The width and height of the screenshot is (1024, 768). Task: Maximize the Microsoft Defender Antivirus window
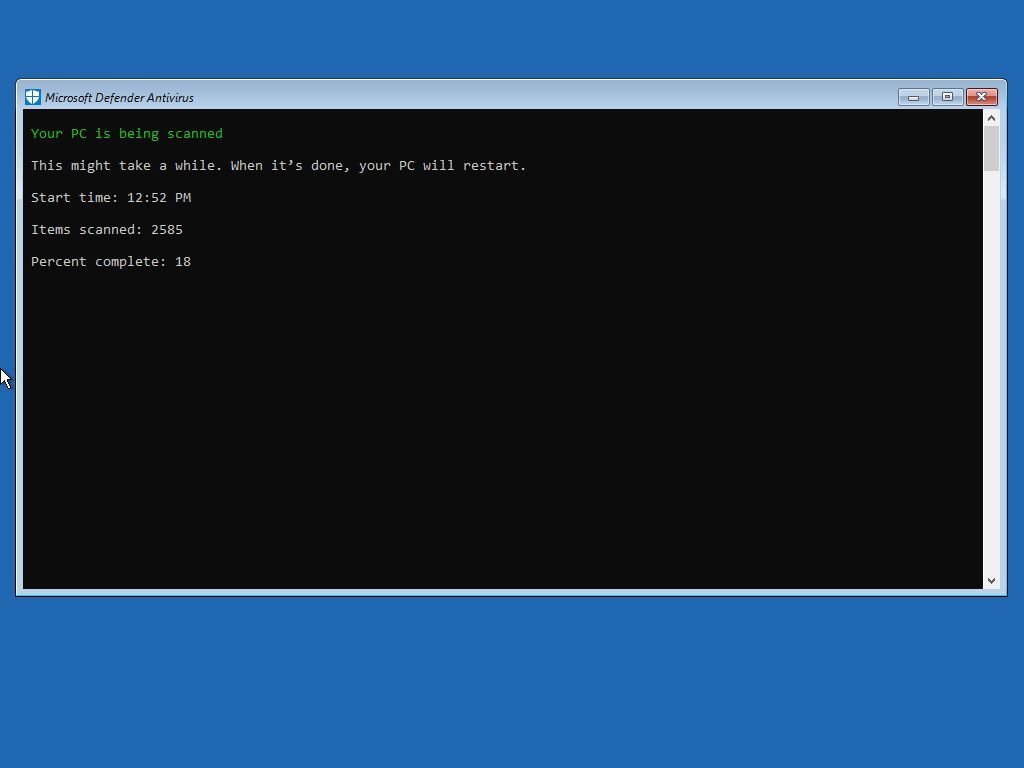point(948,97)
